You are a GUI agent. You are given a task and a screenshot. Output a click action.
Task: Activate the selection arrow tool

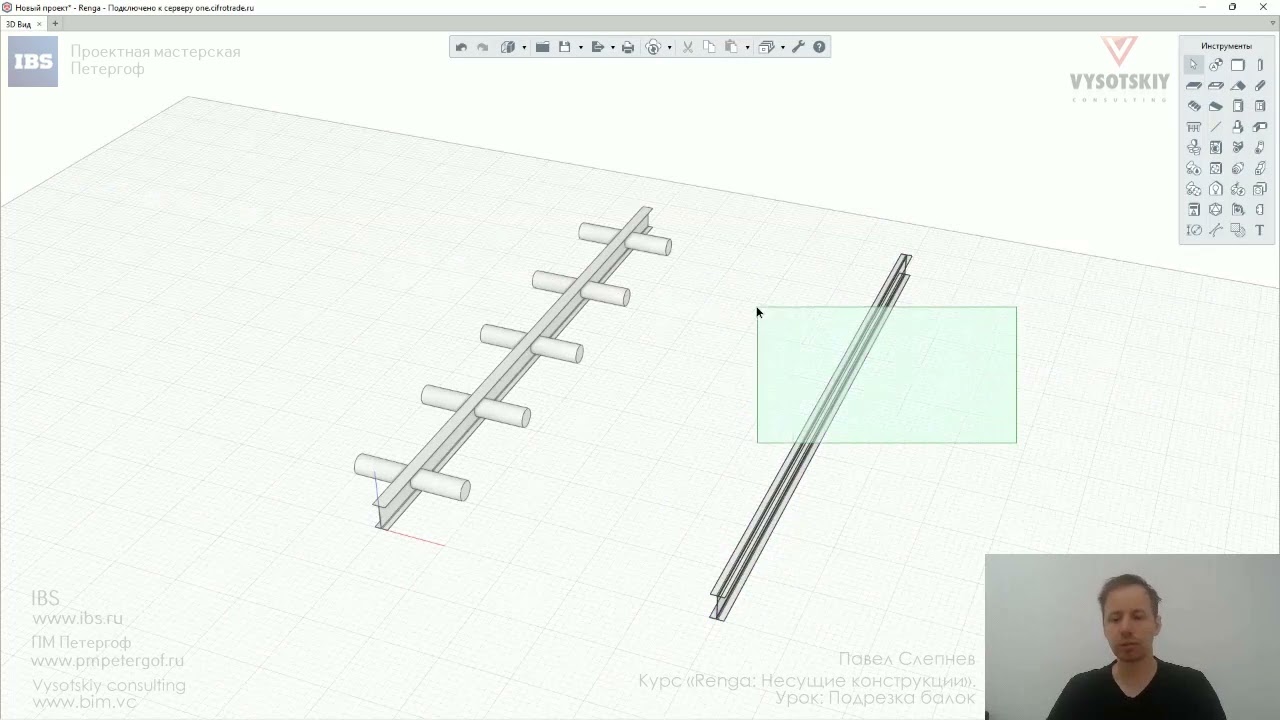[1194, 65]
